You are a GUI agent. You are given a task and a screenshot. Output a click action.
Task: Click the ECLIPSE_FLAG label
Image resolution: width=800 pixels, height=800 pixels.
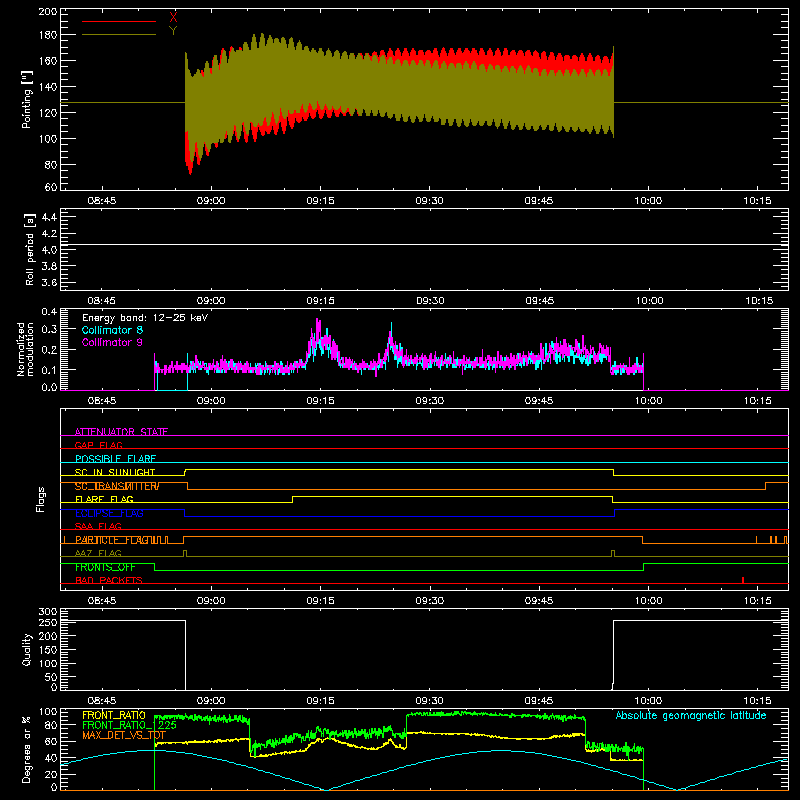109,513
